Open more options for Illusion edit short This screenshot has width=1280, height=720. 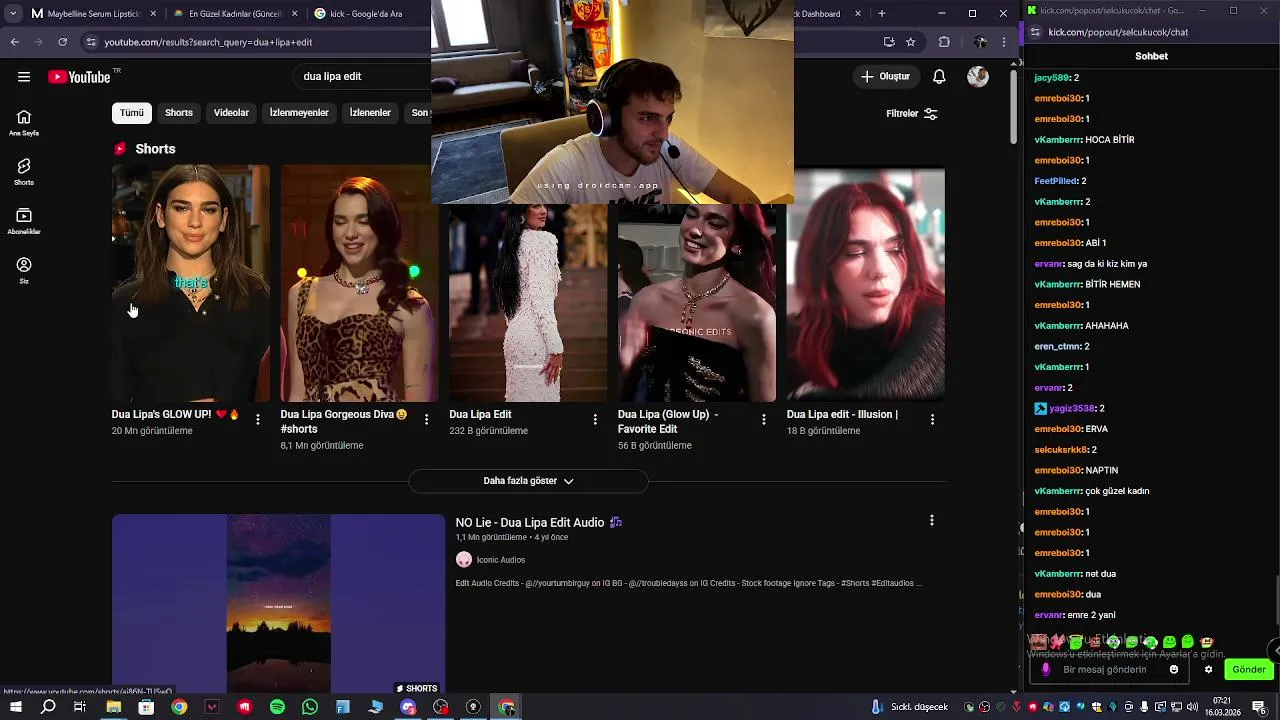click(933, 420)
